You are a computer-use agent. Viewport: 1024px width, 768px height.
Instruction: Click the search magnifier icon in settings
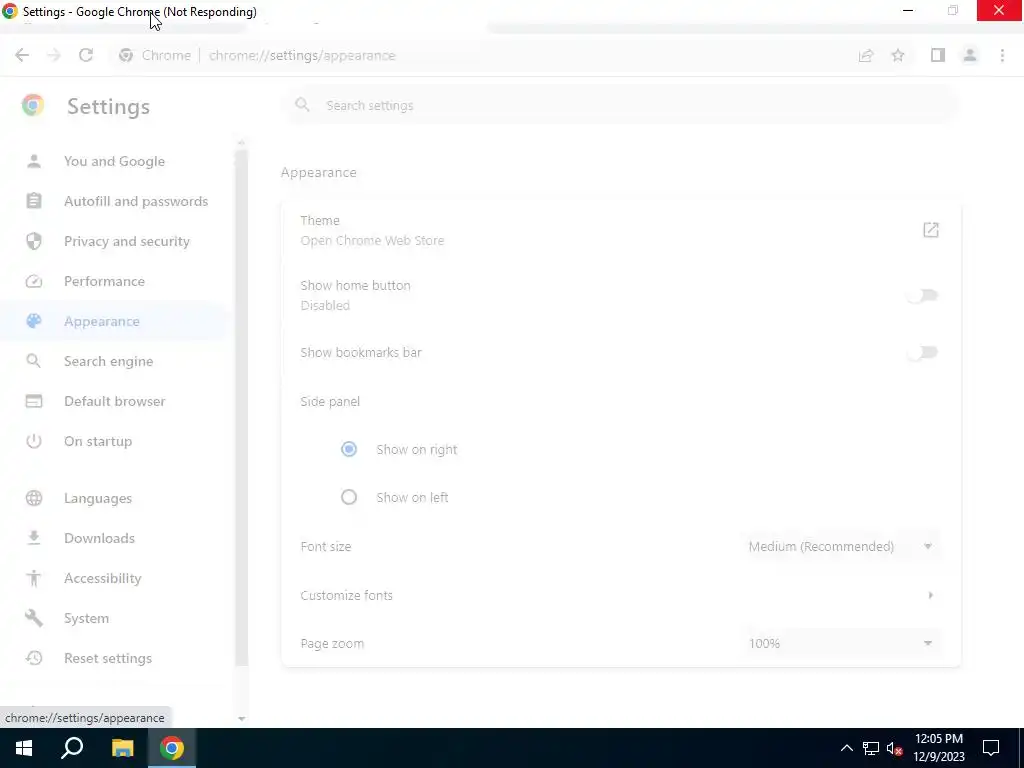[x=302, y=105]
